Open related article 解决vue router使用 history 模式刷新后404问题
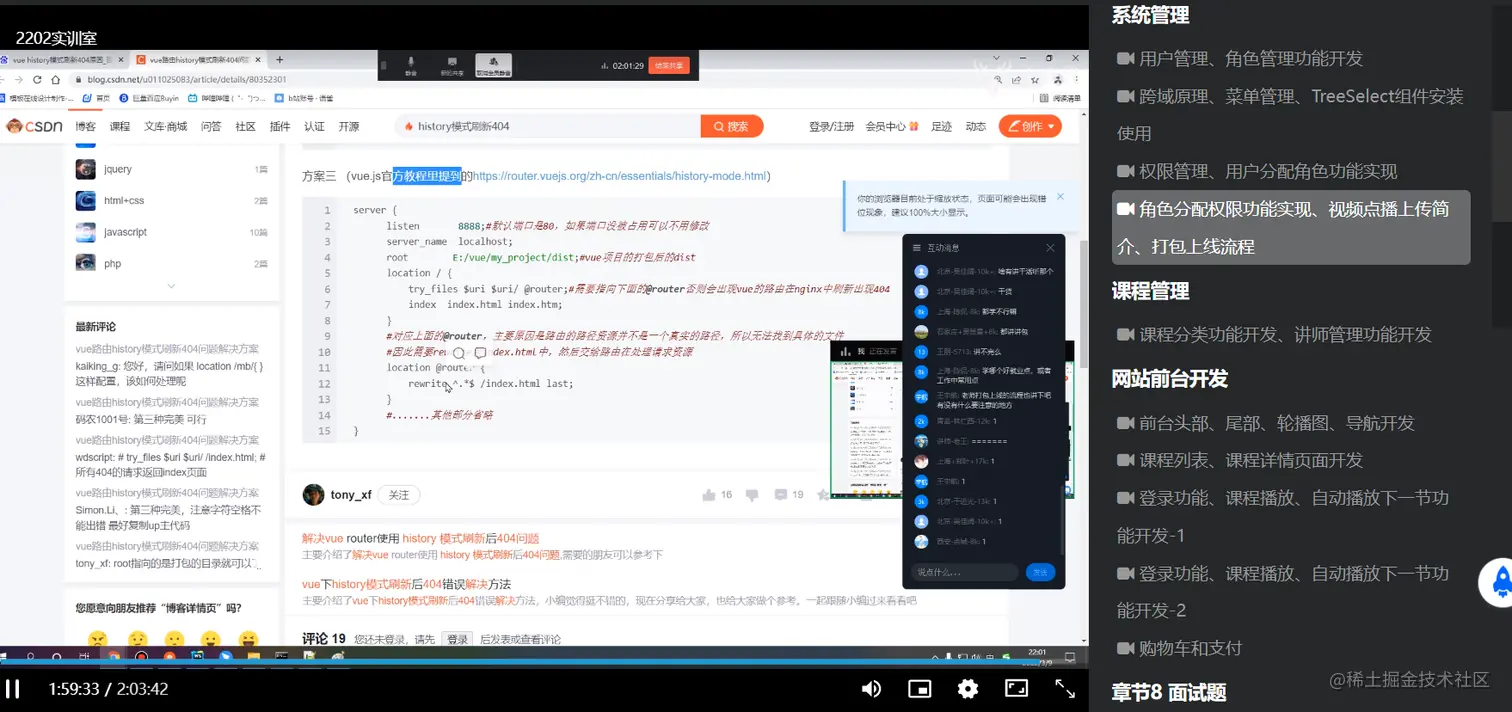 420,538
